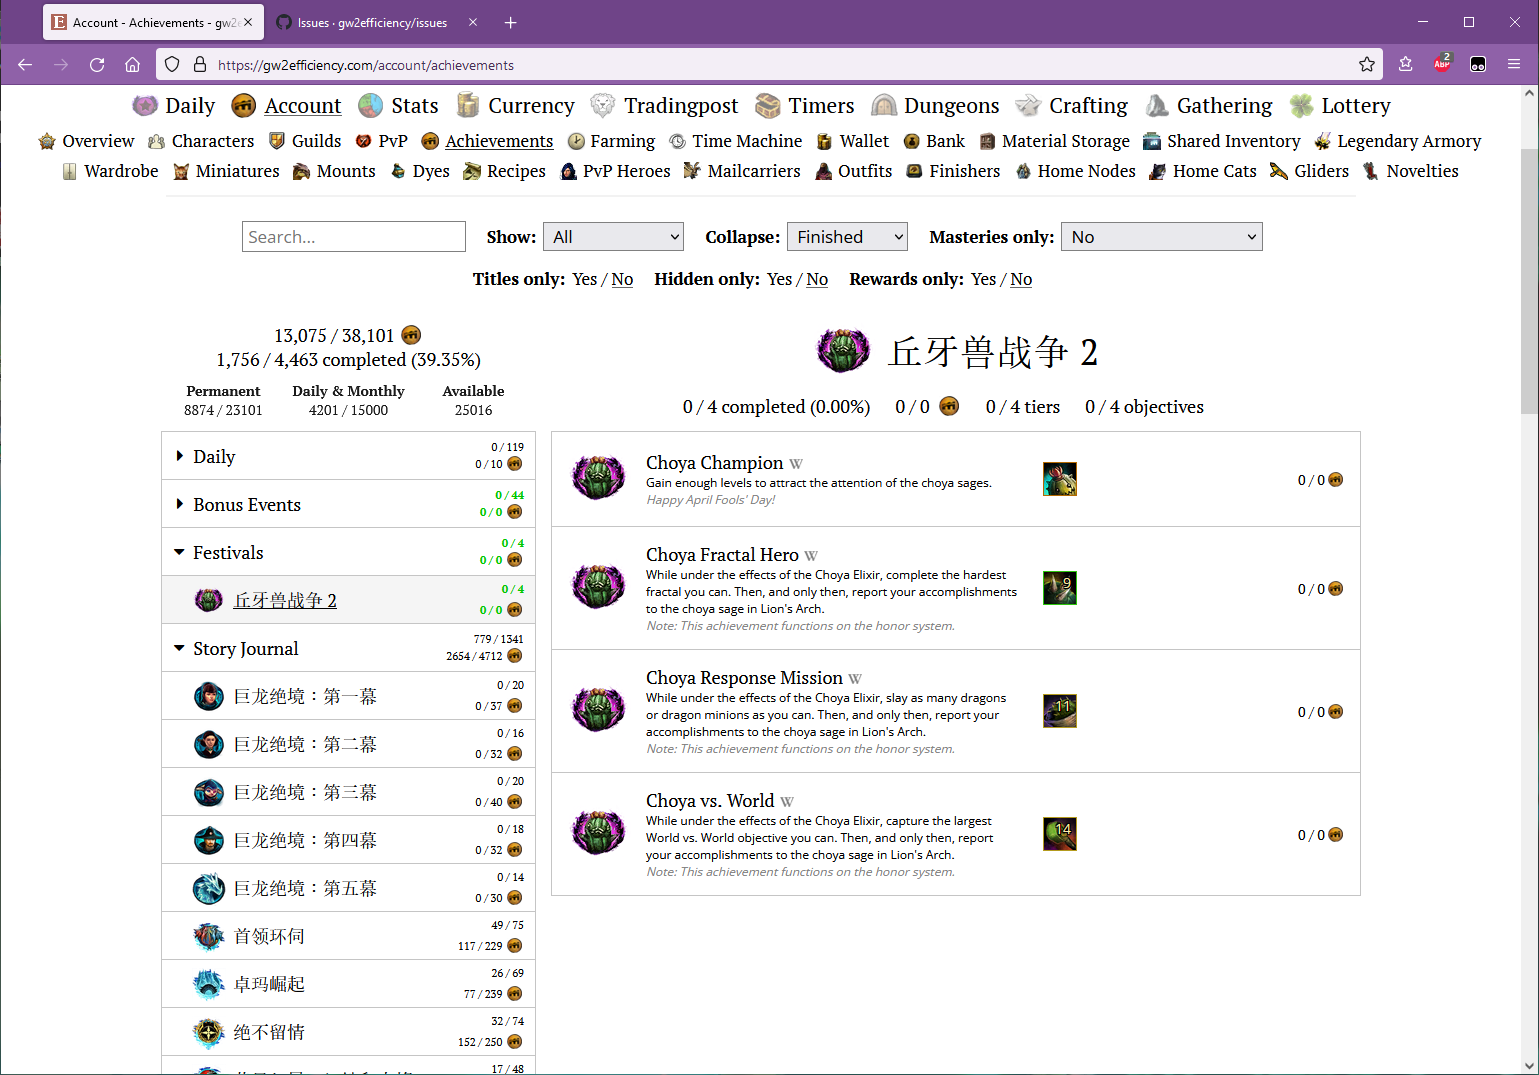Click the achievement search field
This screenshot has width=1539, height=1075.
coord(353,236)
